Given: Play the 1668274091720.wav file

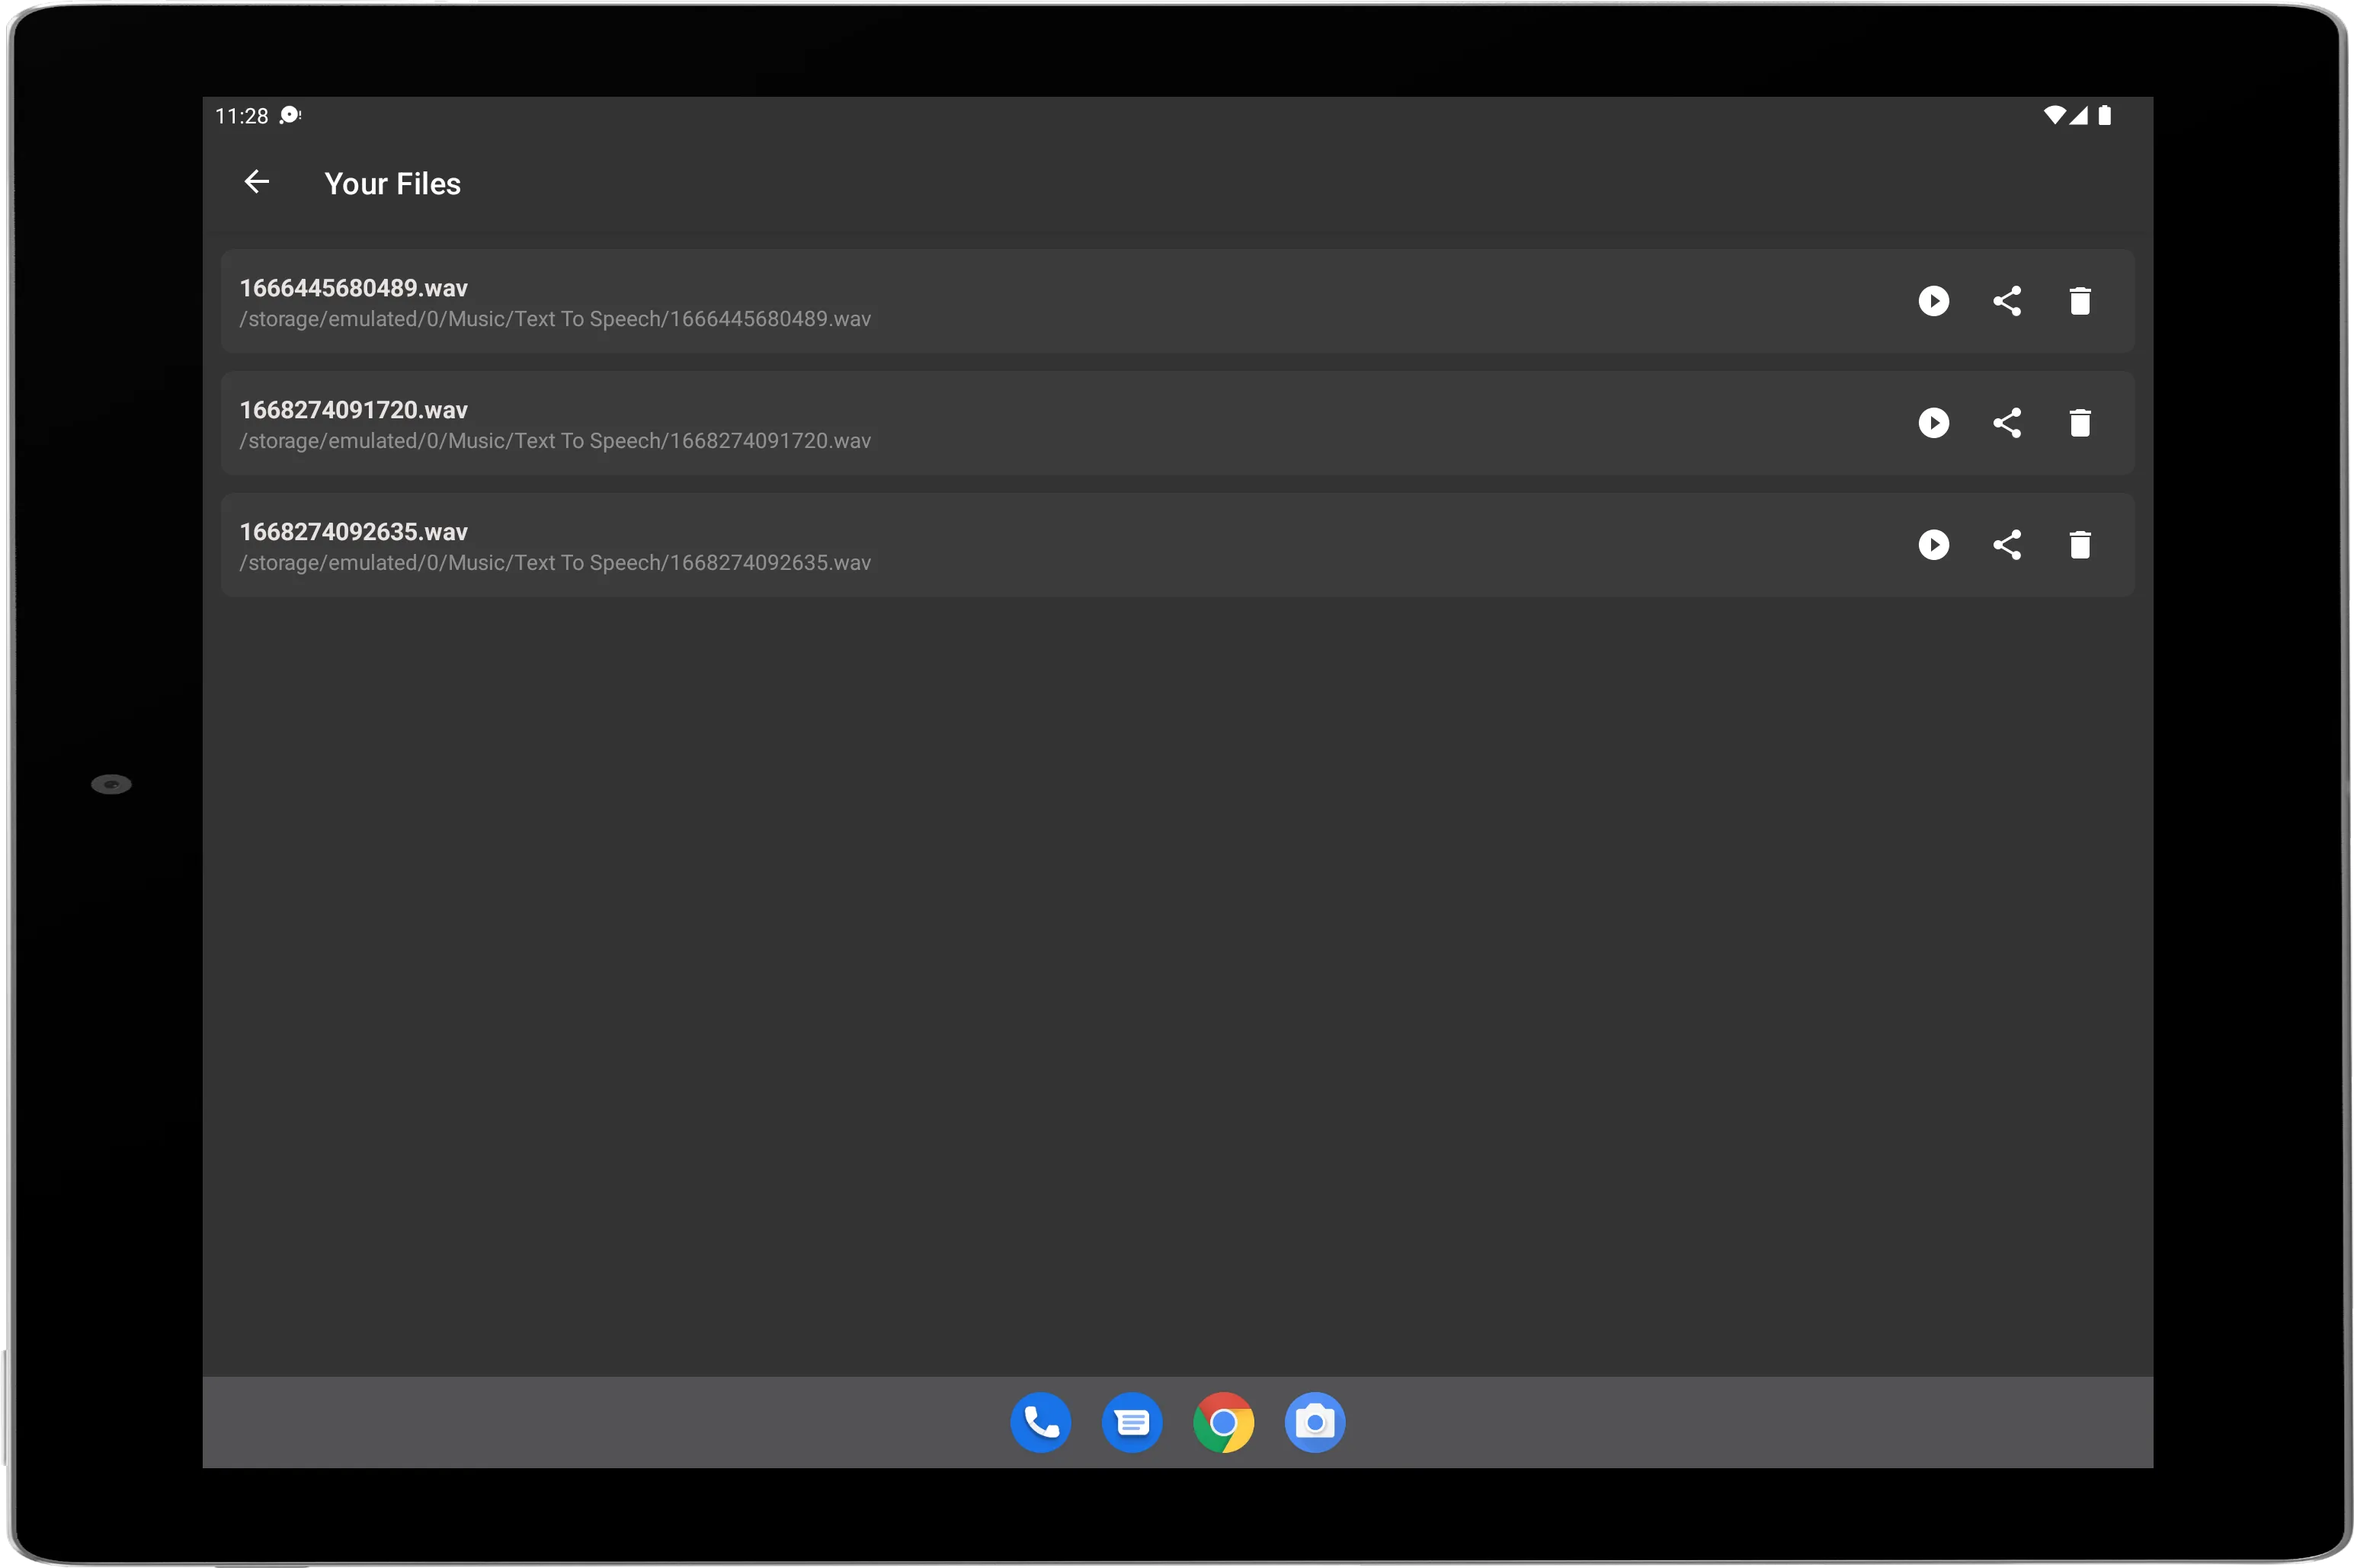Looking at the screenshot, I should tap(1933, 423).
